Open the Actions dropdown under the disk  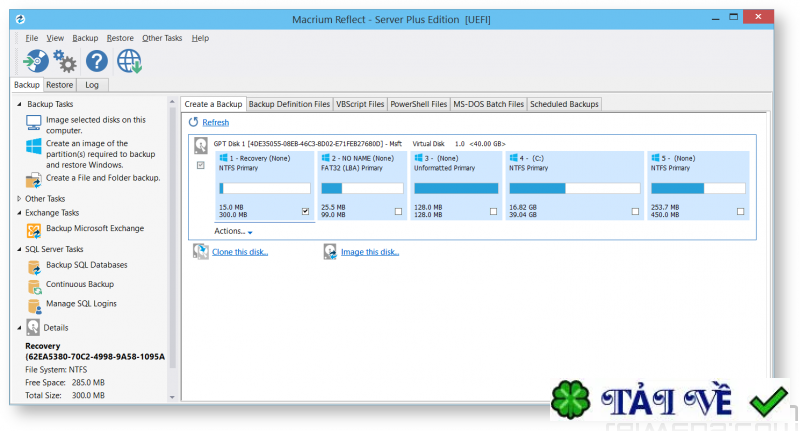click(x=233, y=231)
